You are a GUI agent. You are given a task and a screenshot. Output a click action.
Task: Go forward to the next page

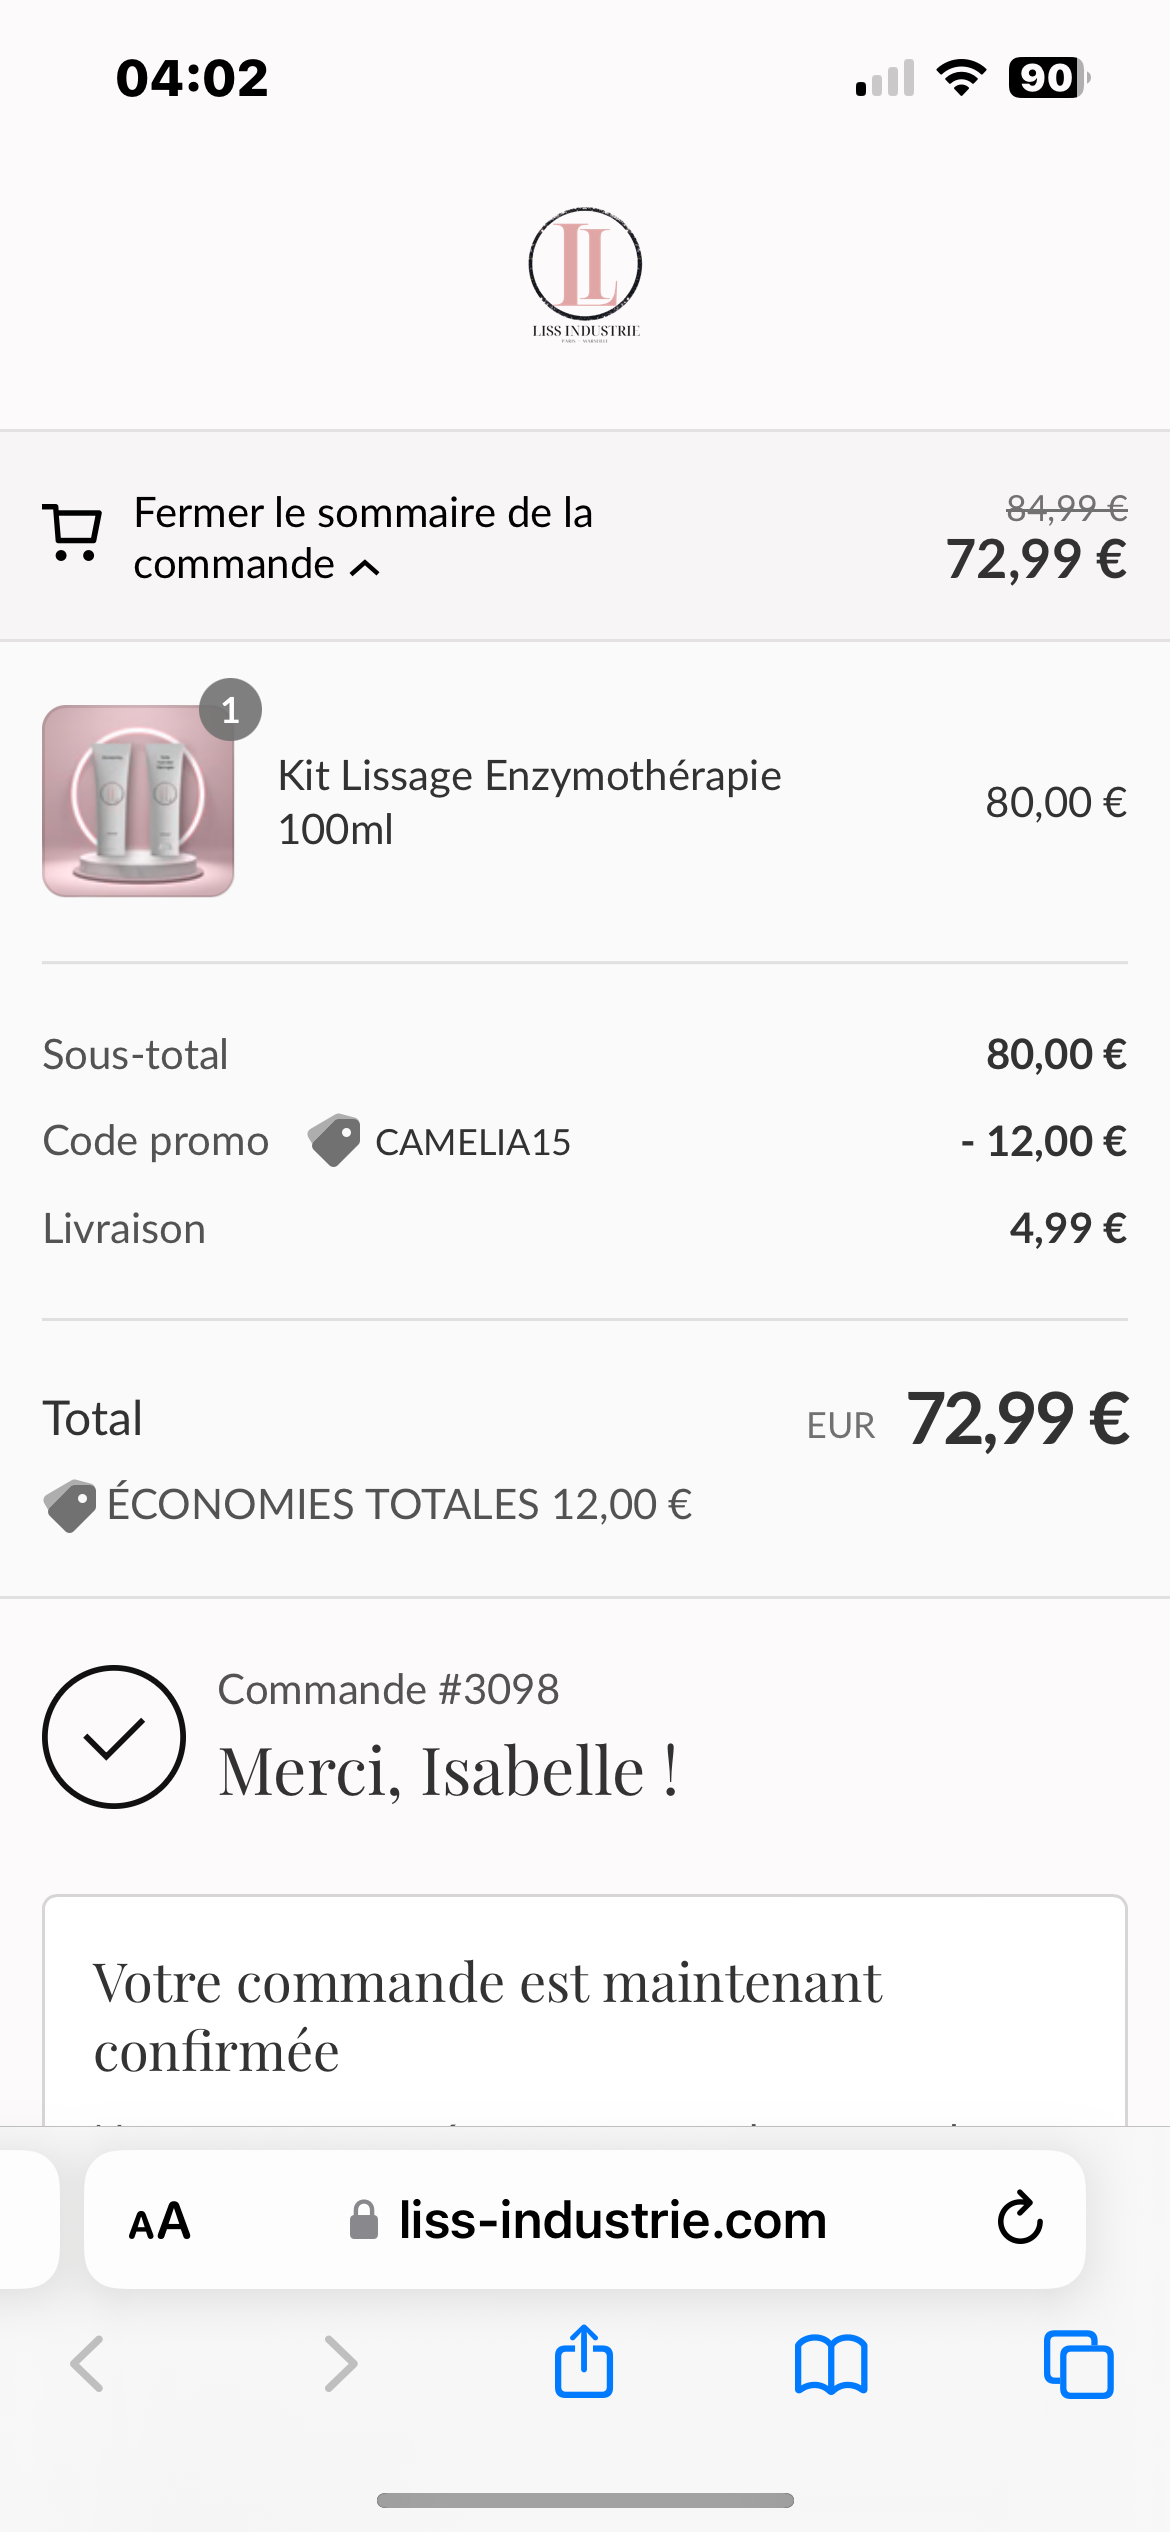340,2364
